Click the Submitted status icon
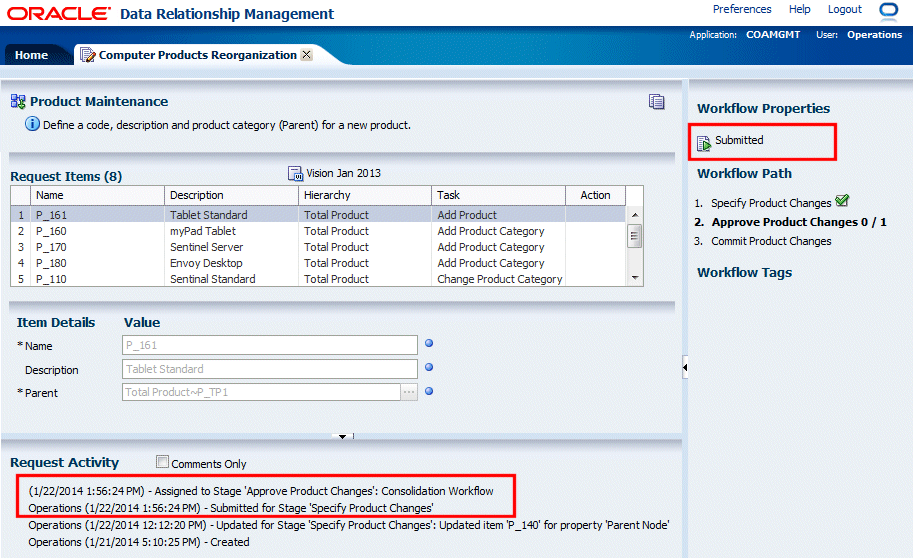 coord(704,143)
